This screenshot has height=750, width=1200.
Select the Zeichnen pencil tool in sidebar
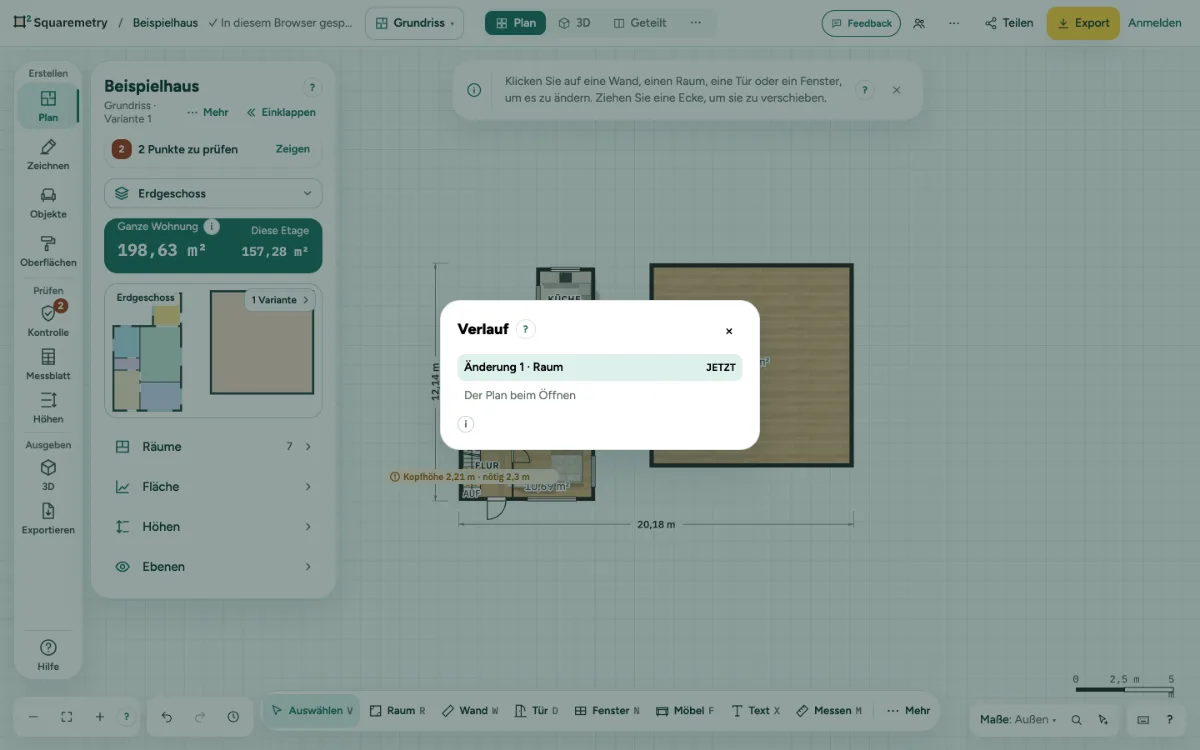pos(48,155)
